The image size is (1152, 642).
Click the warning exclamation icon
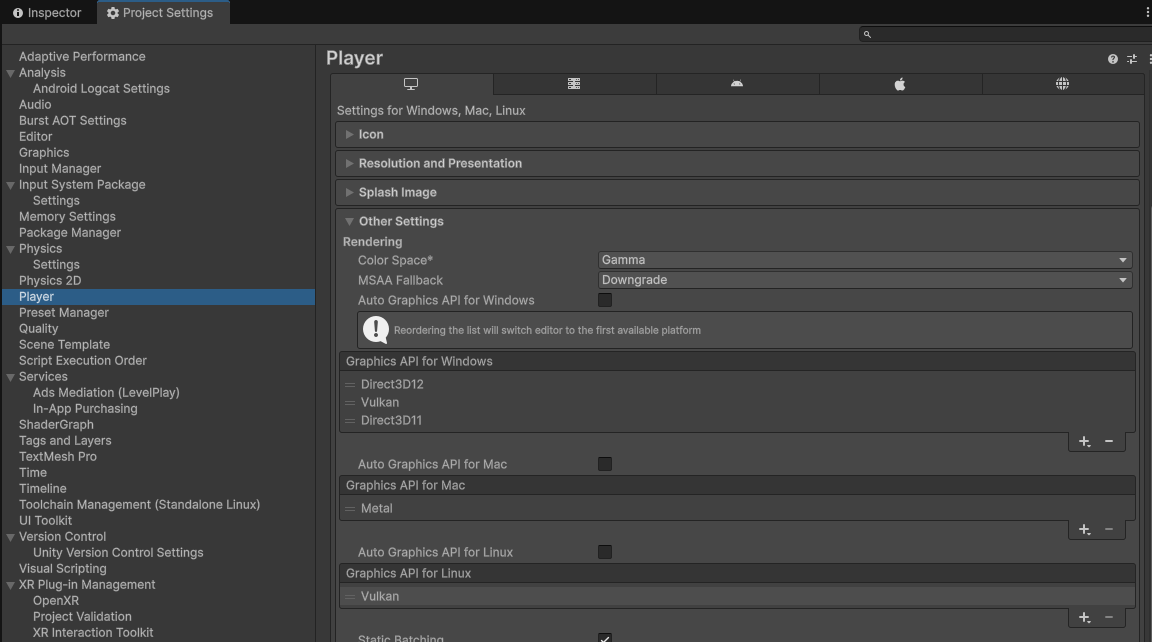(x=375, y=330)
